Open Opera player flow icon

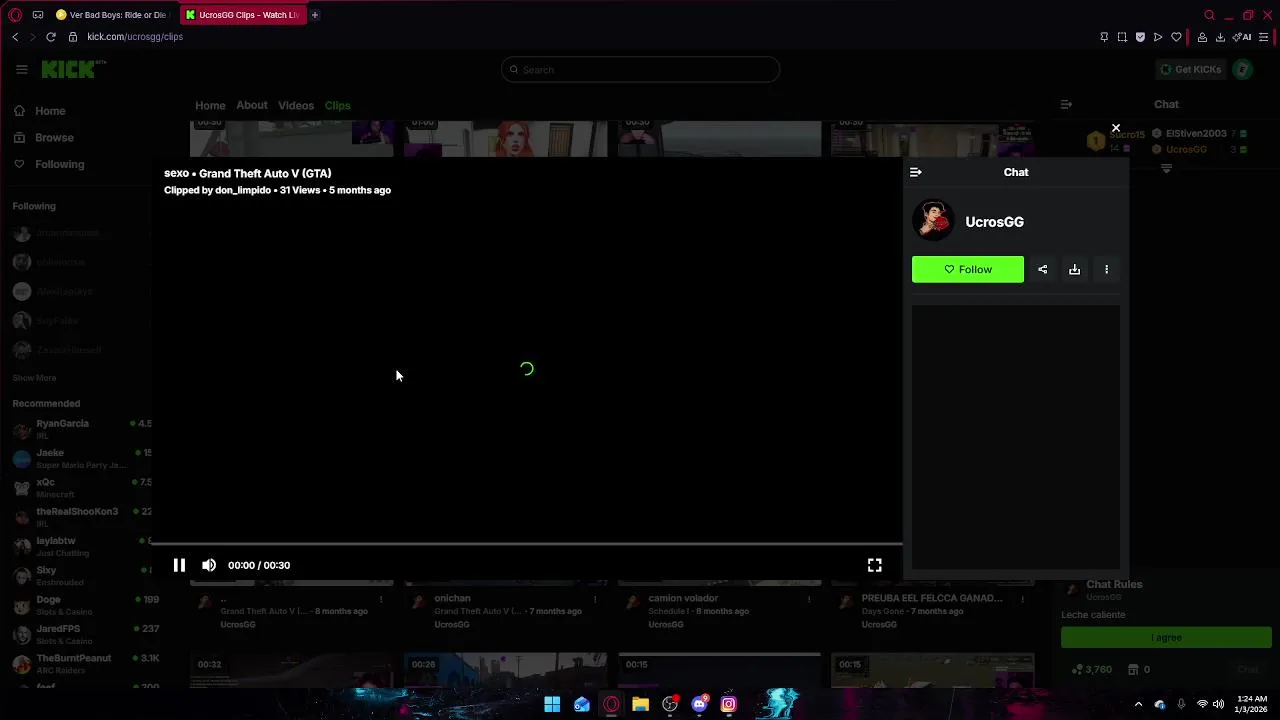1158,37
